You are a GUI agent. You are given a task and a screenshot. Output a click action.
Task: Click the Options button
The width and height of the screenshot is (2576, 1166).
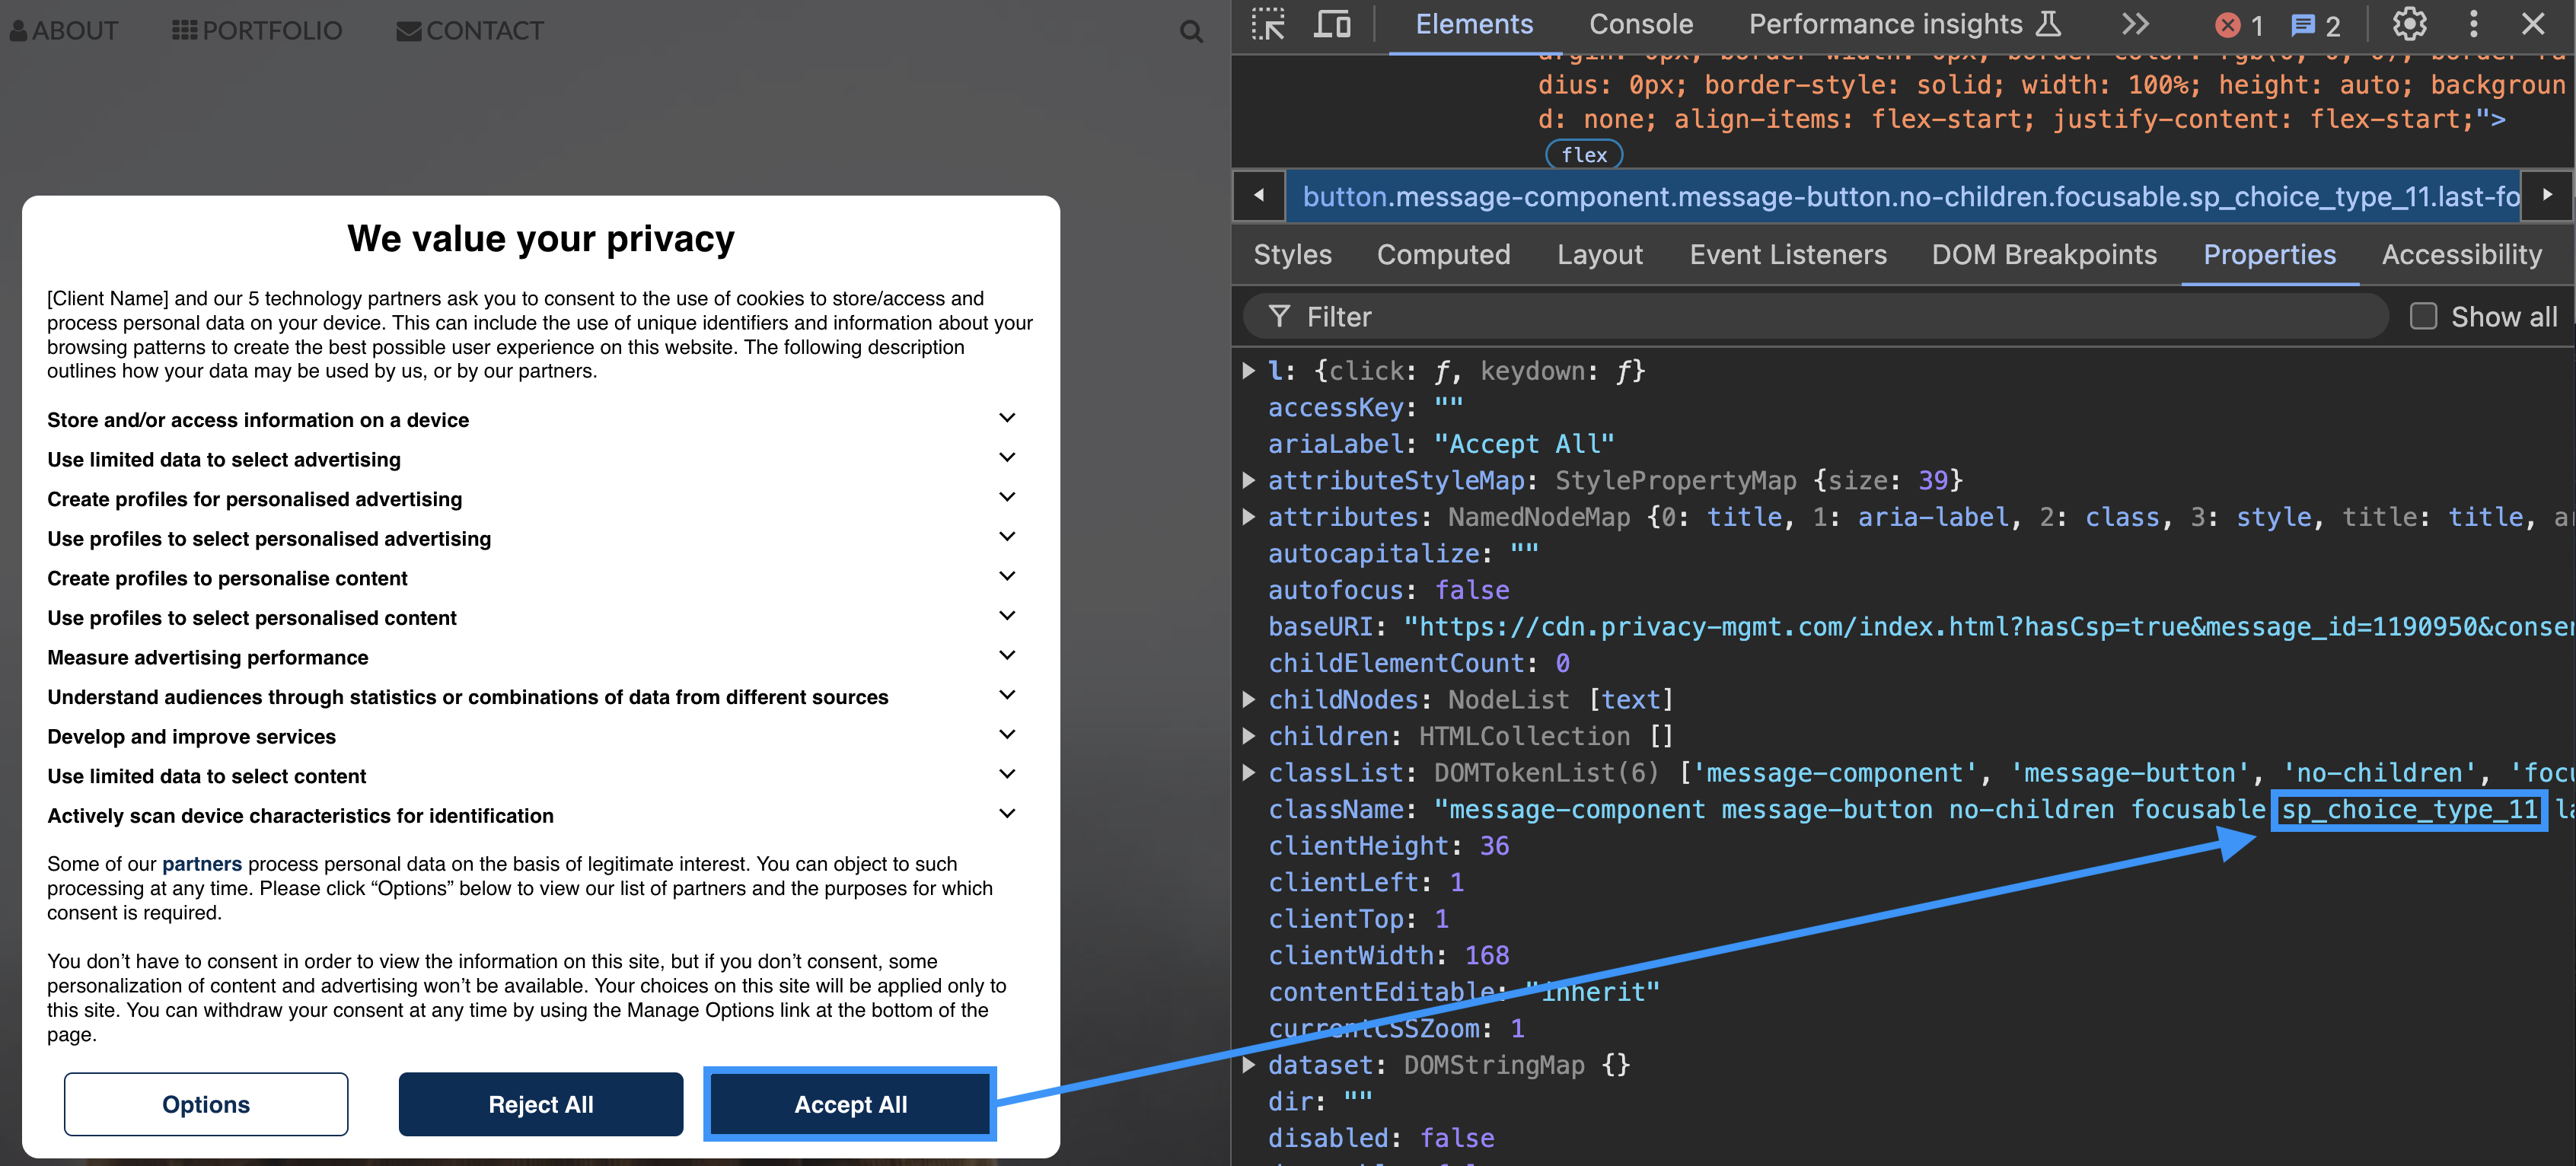click(206, 1104)
